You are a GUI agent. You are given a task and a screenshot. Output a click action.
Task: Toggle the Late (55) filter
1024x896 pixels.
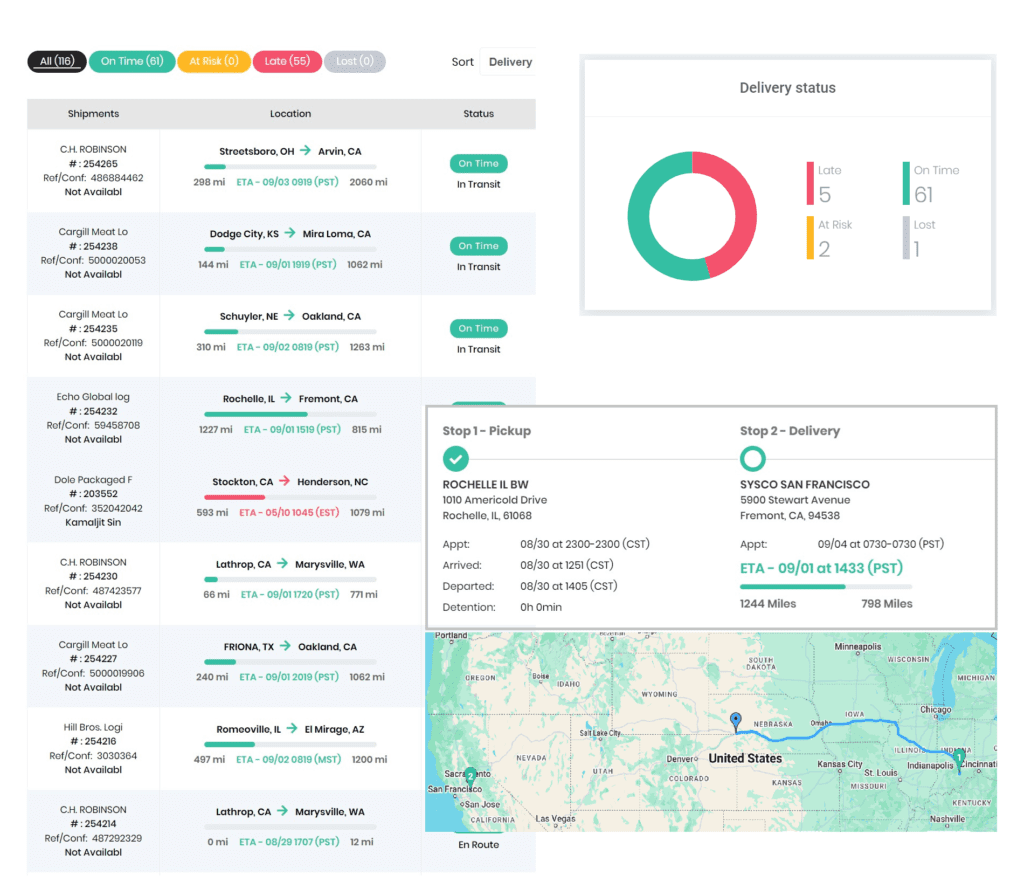[x=287, y=61]
